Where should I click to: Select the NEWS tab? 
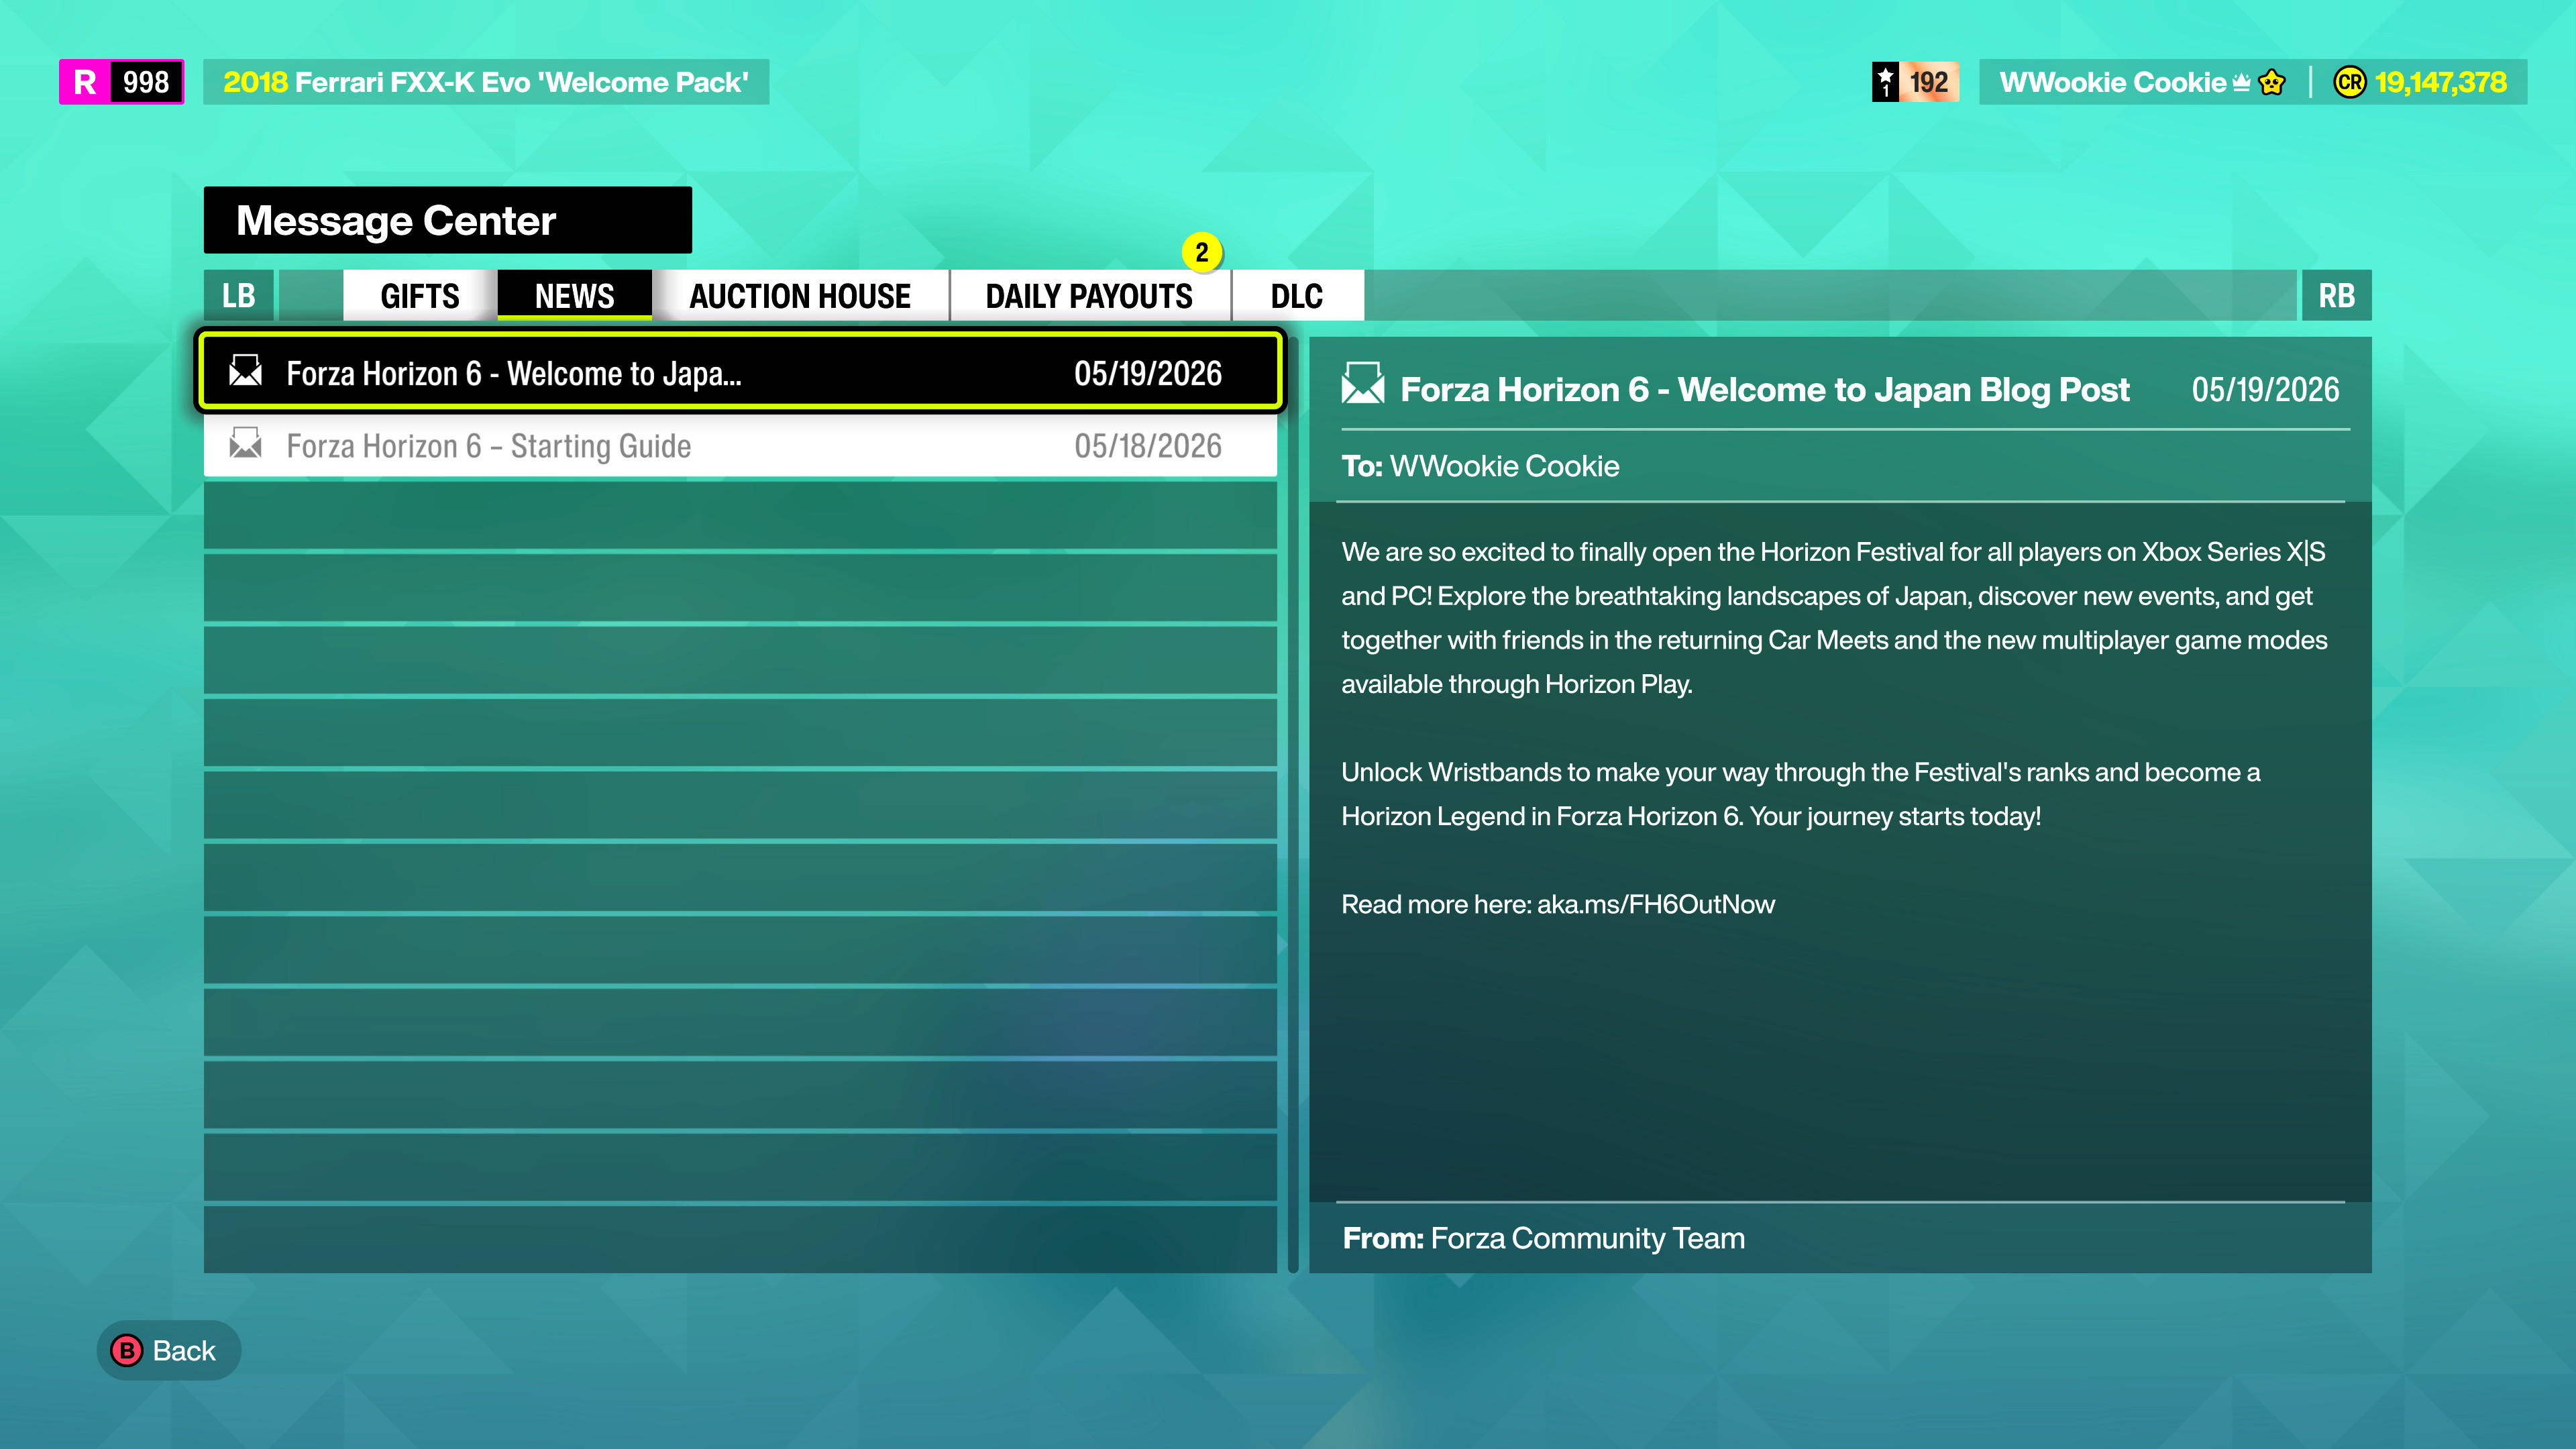click(x=574, y=295)
